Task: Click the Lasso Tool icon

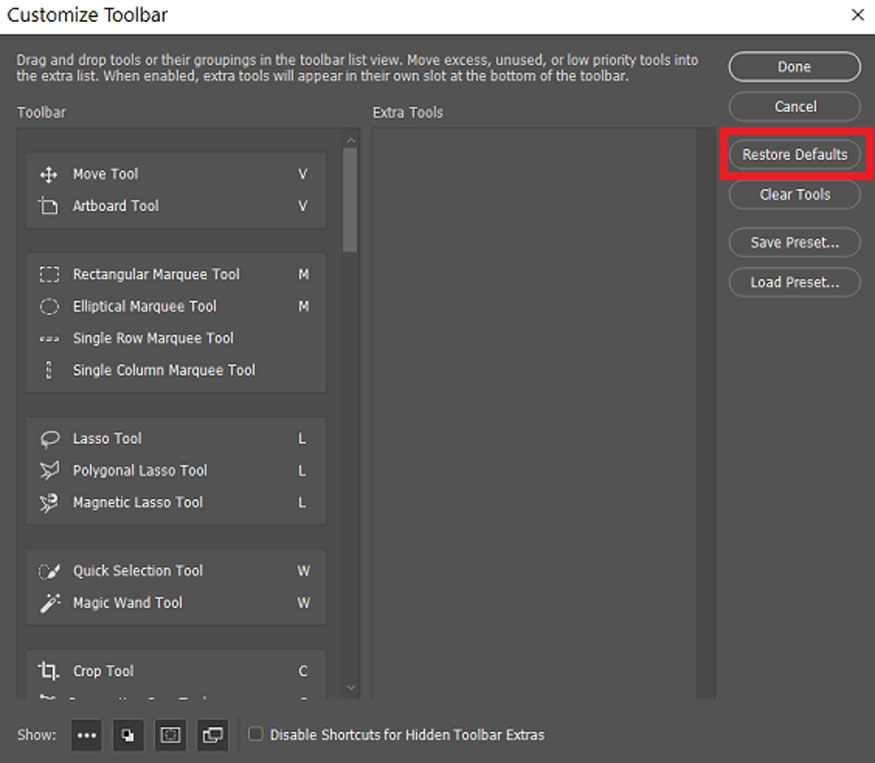Action: [x=49, y=439]
